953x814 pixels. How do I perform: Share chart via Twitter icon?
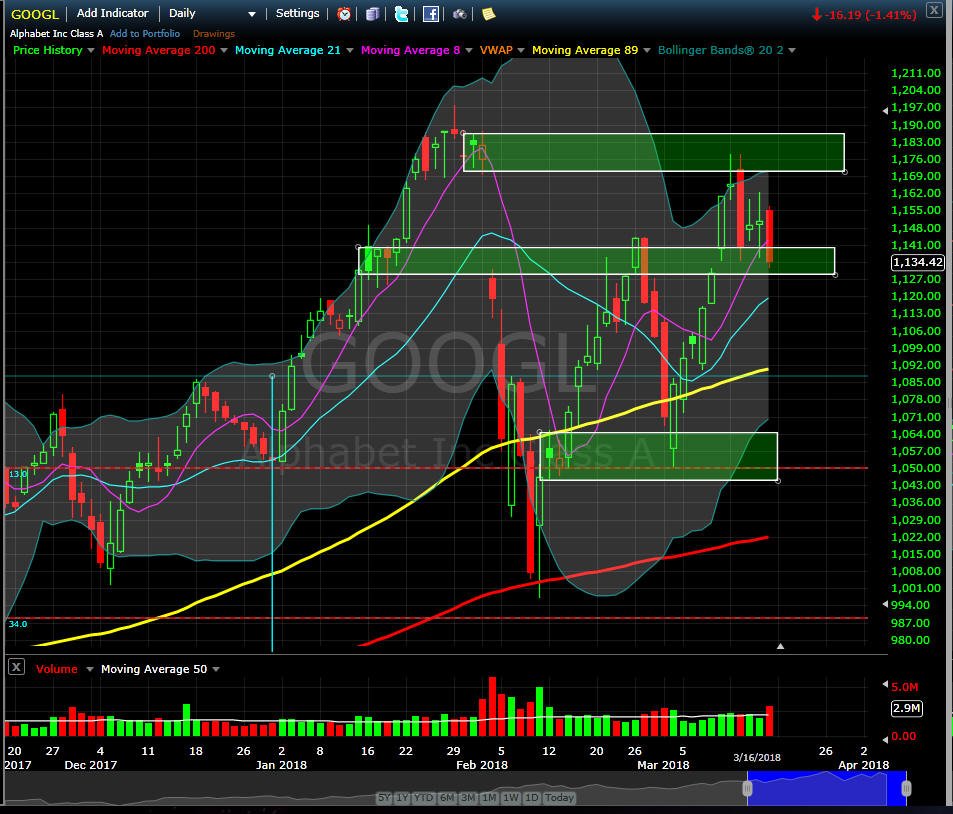click(401, 13)
